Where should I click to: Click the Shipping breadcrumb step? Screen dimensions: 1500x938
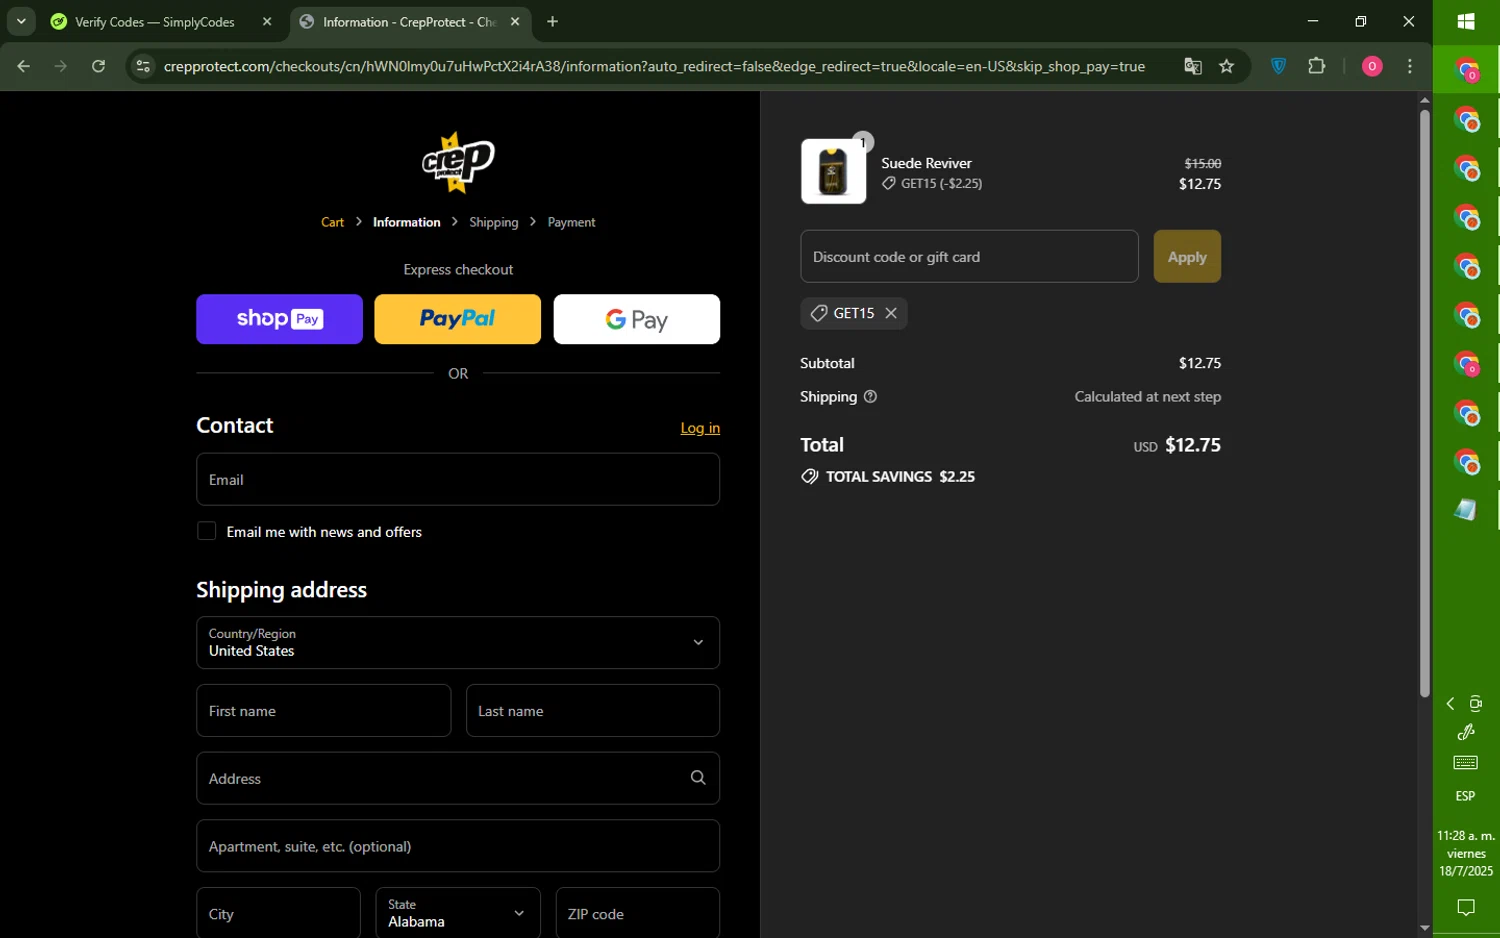pyautogui.click(x=494, y=222)
